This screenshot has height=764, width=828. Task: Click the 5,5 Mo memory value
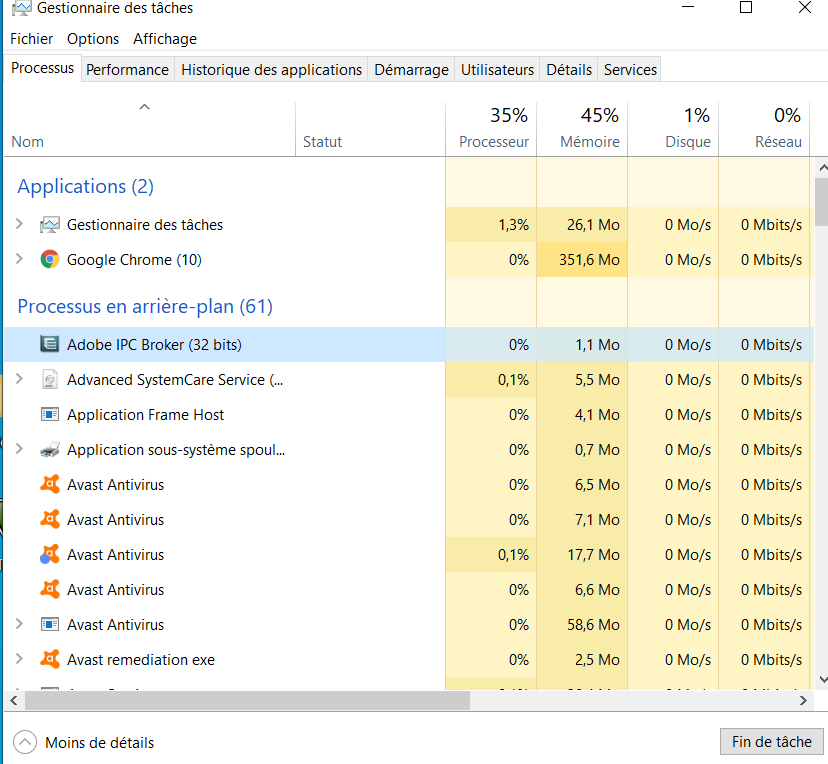597,380
